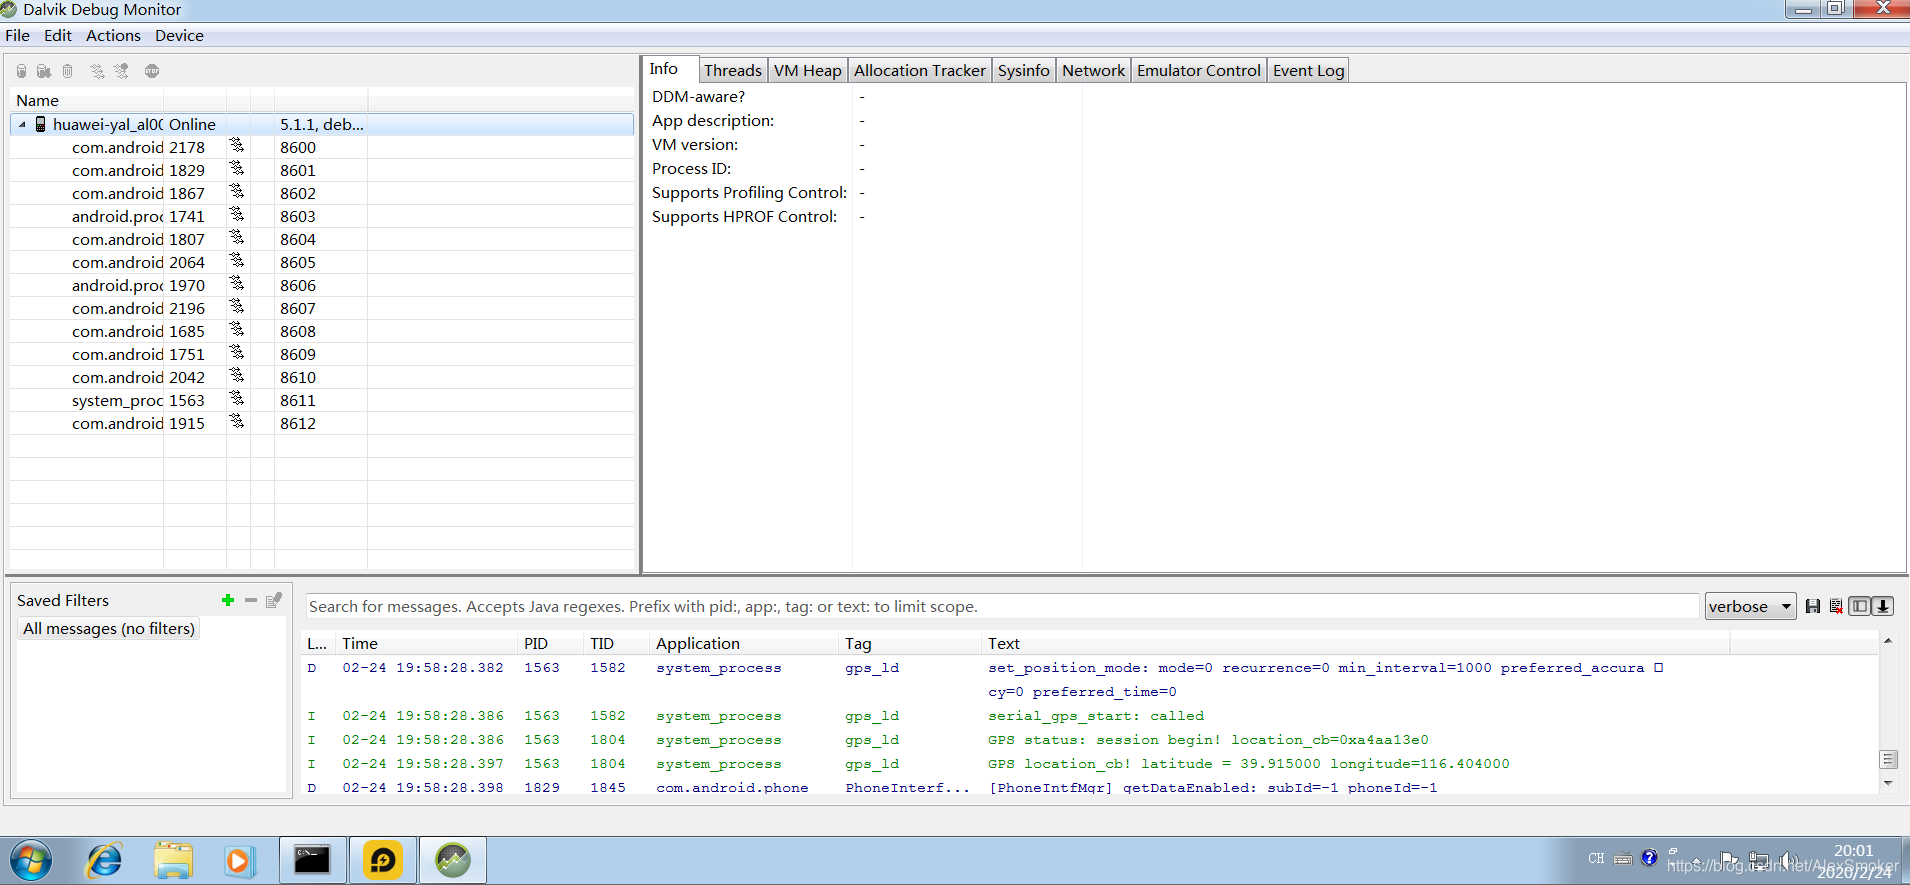
Task: Click the volume speaker tray icon
Action: coord(1789,860)
